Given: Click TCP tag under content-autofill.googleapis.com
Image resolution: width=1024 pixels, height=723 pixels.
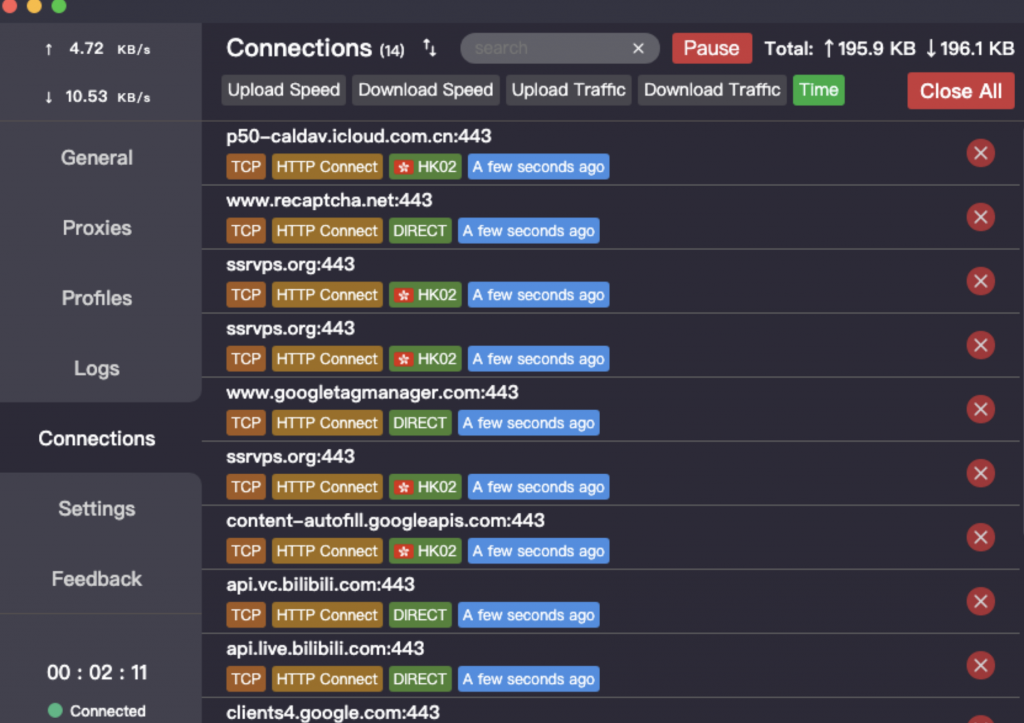Looking at the screenshot, I should click(x=246, y=551).
